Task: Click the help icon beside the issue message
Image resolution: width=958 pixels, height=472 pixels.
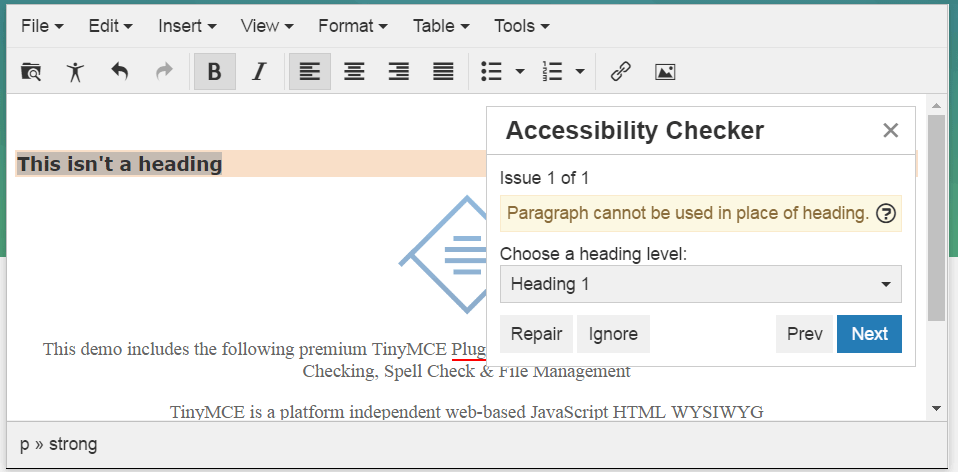Action: (885, 213)
